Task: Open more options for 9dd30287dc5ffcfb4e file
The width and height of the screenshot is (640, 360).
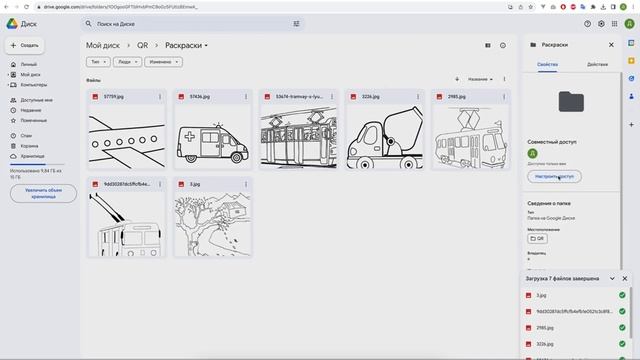Action: [160, 184]
